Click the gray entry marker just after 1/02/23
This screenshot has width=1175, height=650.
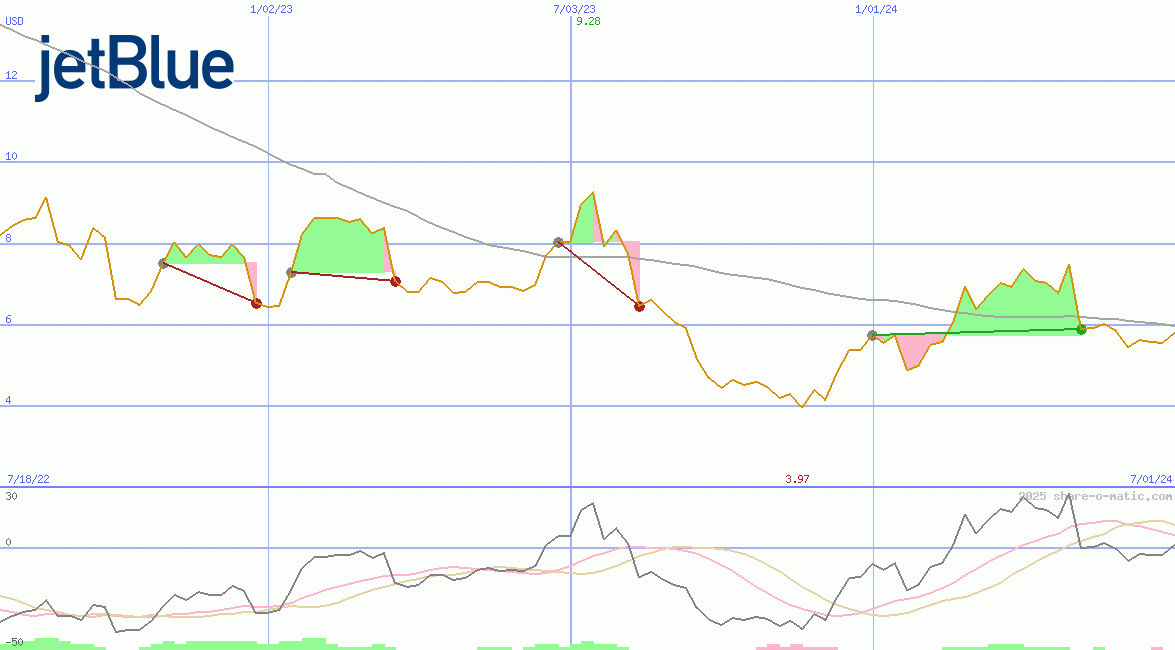pos(292,273)
